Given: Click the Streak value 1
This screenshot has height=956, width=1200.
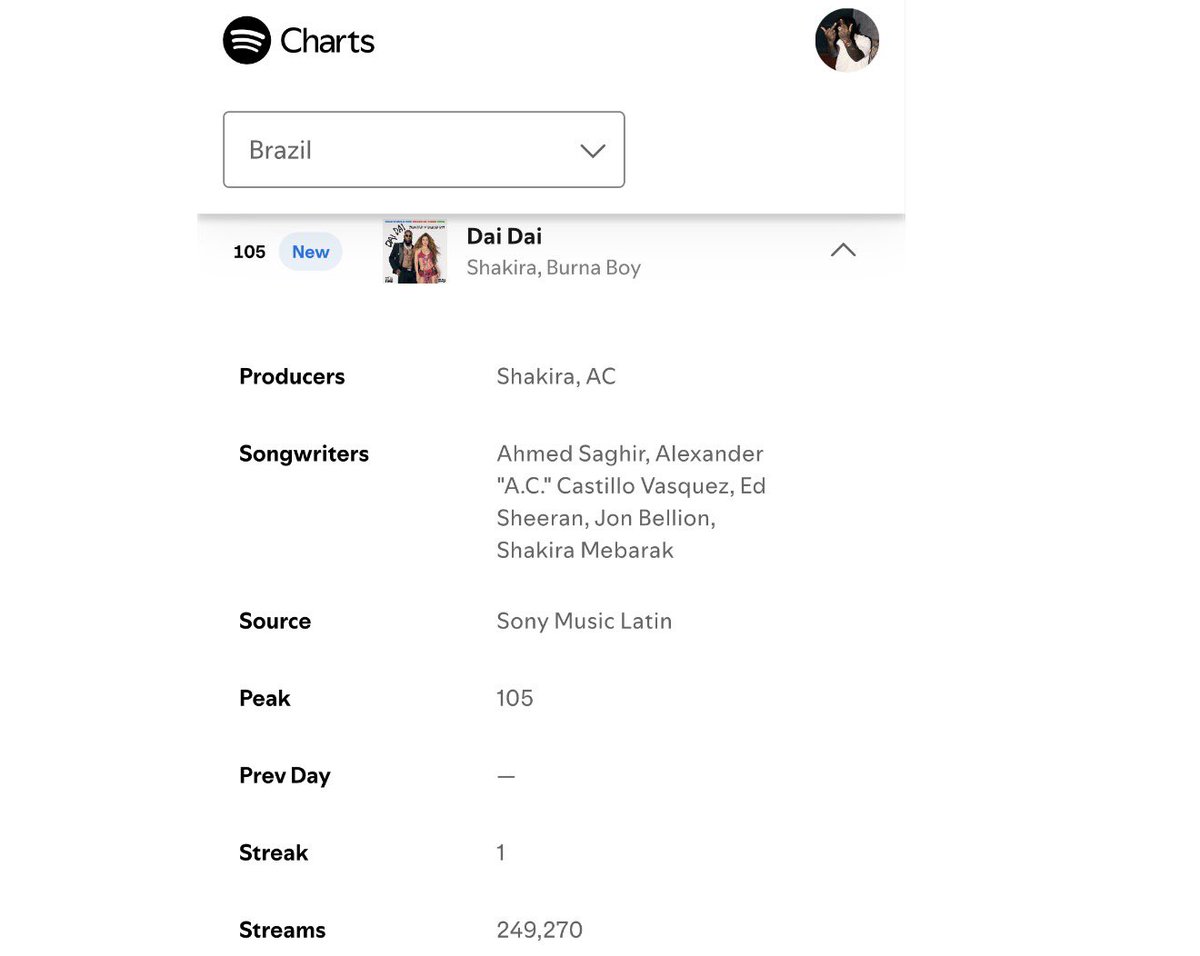Looking at the screenshot, I should [501, 853].
